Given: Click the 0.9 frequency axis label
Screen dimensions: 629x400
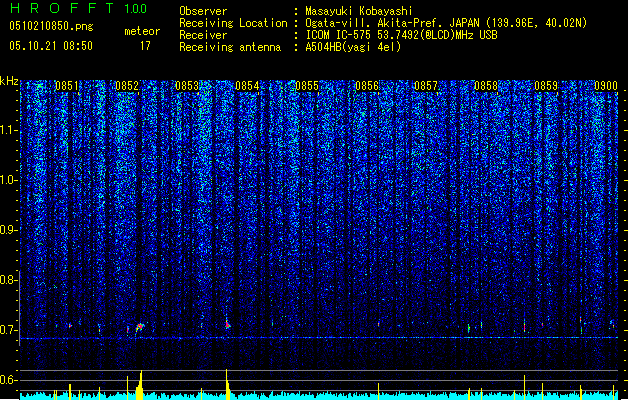Looking at the screenshot, I should pyautogui.click(x=9, y=230).
